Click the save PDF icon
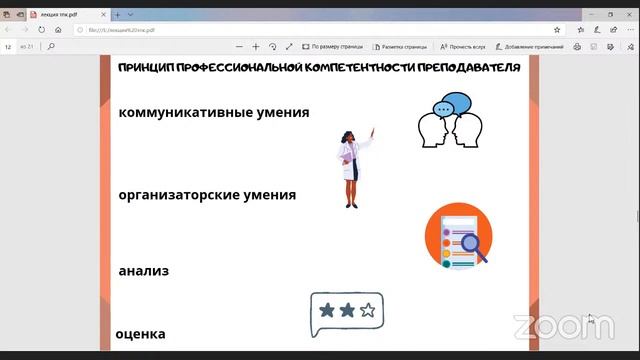The image size is (640, 360). pyautogui.click(x=594, y=47)
